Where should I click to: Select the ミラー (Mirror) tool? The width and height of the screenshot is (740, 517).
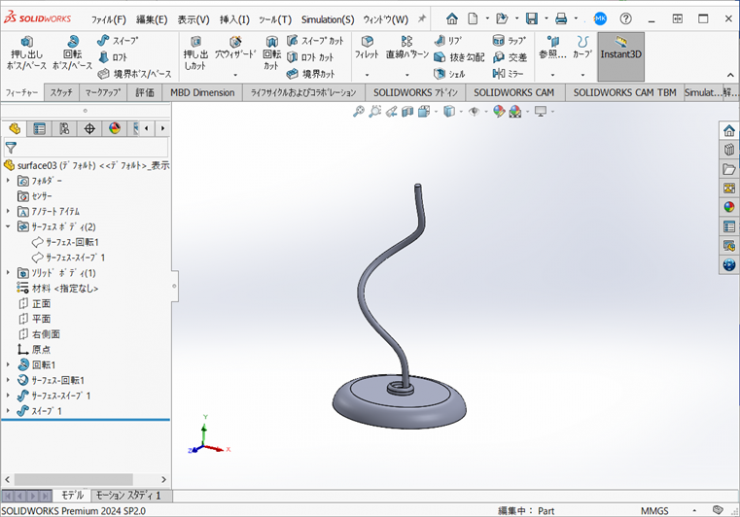pos(507,73)
